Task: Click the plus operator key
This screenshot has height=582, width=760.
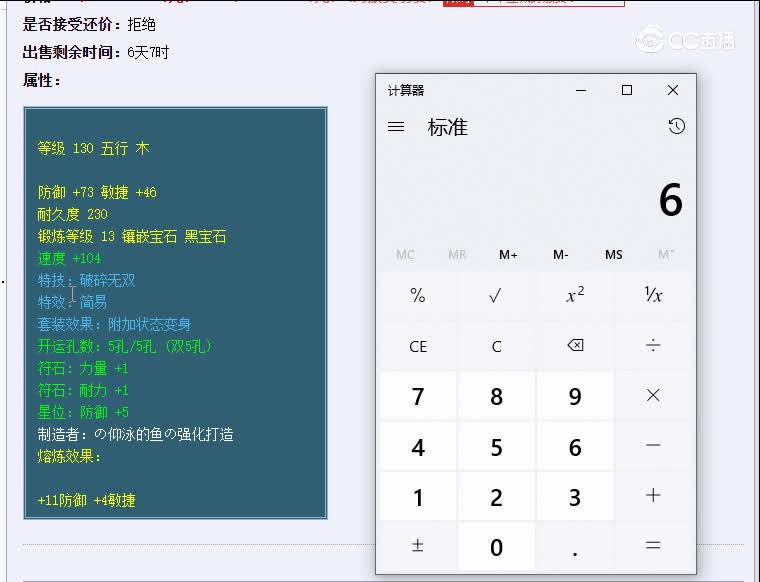Action: click(653, 495)
